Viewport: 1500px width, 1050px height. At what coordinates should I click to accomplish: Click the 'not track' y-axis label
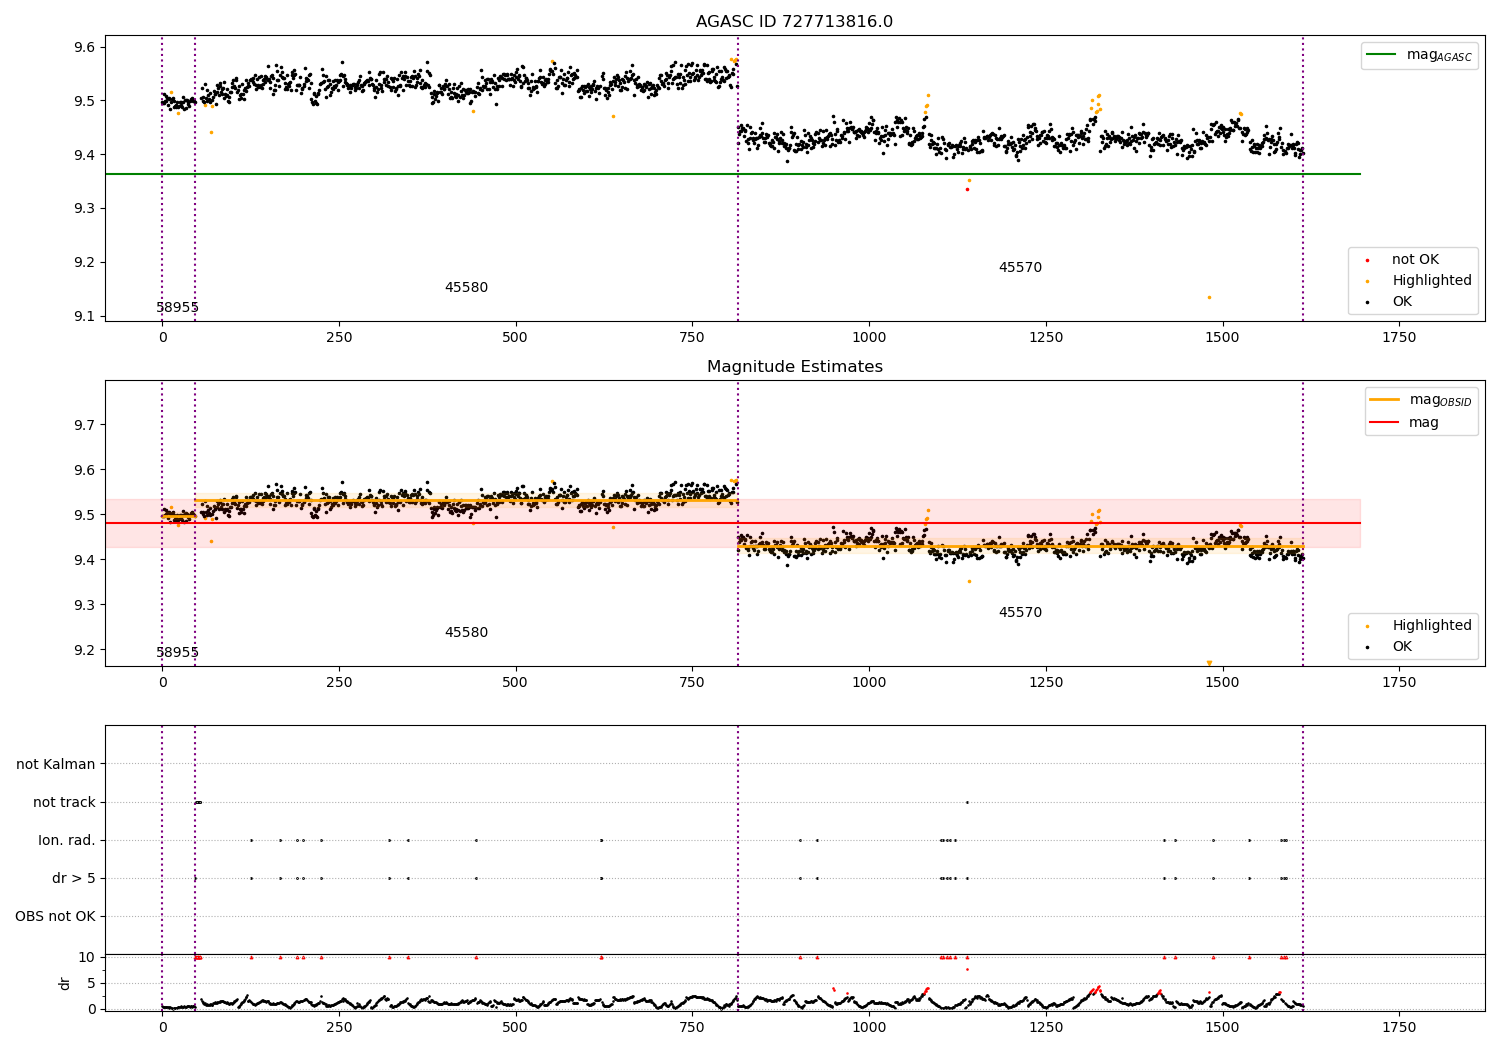click(x=64, y=802)
